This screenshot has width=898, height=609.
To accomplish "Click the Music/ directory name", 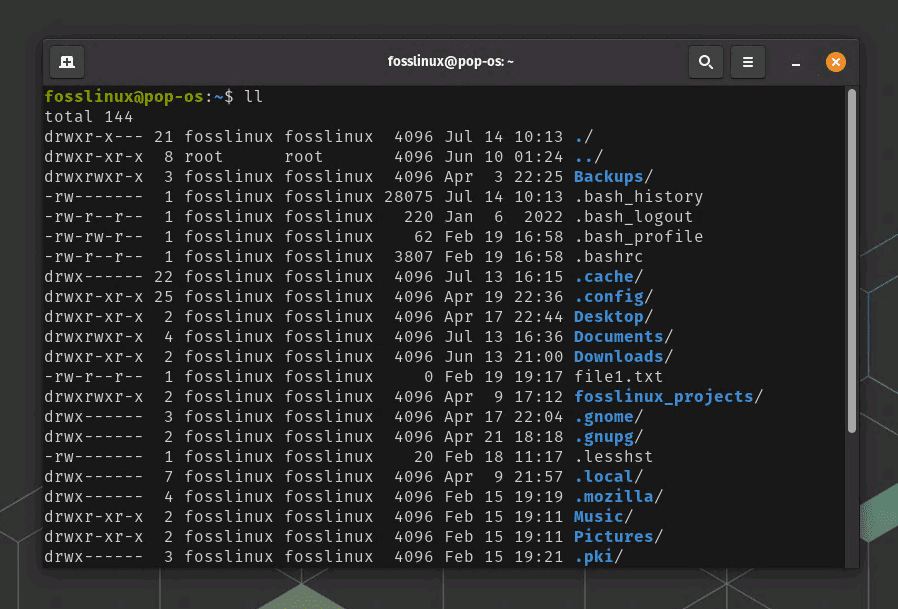I will click(604, 516).
